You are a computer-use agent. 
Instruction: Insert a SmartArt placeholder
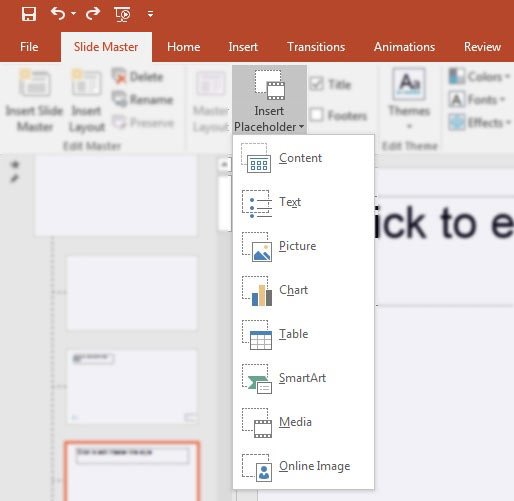click(303, 378)
